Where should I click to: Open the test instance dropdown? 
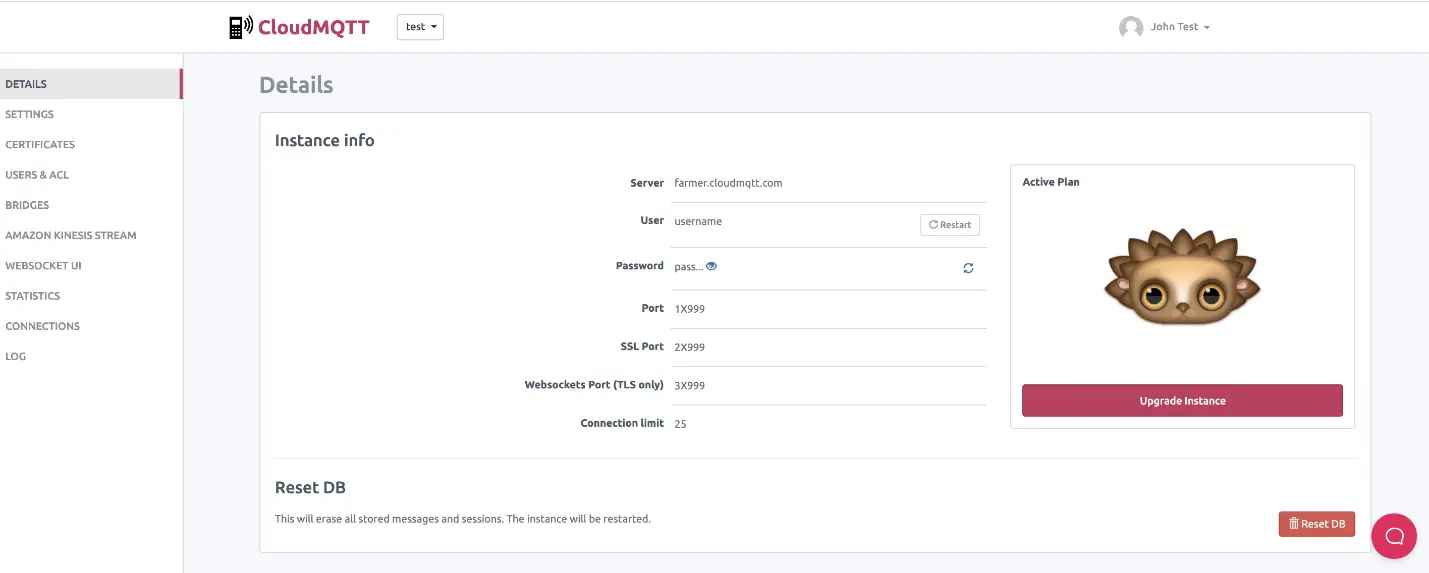click(x=420, y=27)
